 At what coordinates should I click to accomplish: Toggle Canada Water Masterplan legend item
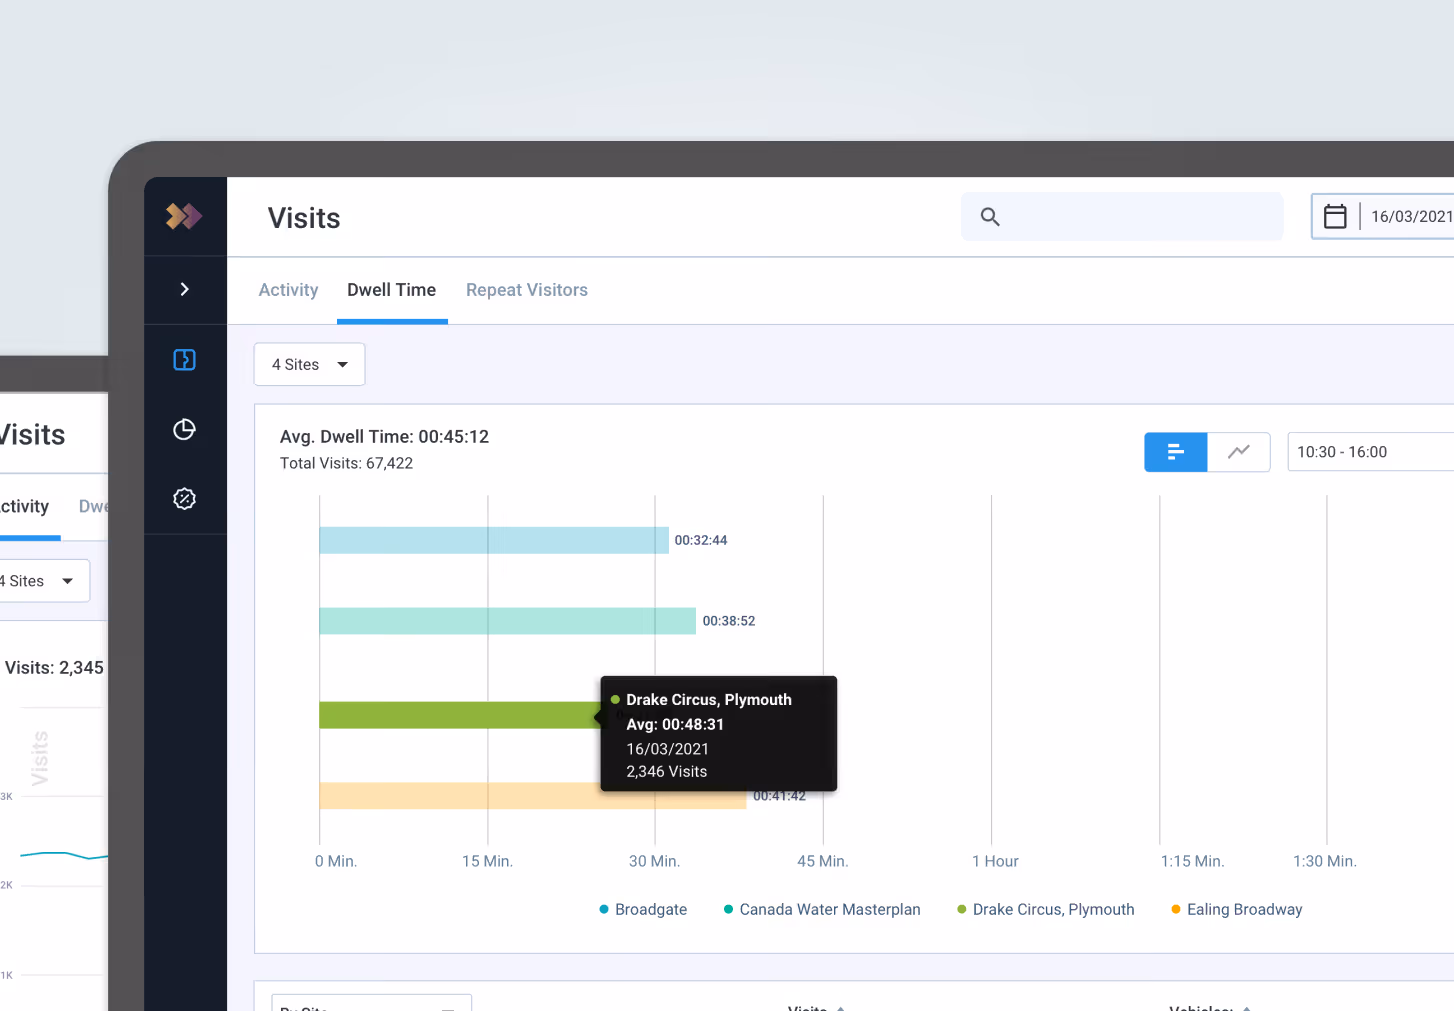click(822, 909)
